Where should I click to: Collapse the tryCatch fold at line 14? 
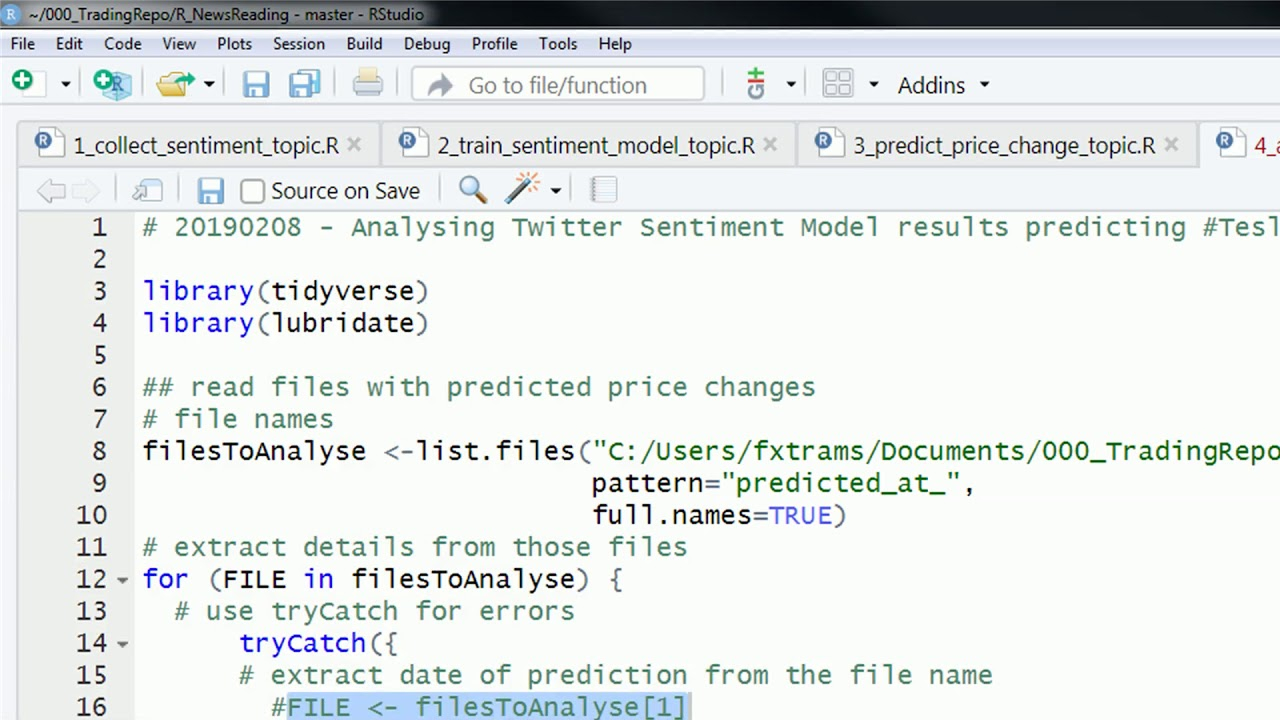(122, 644)
